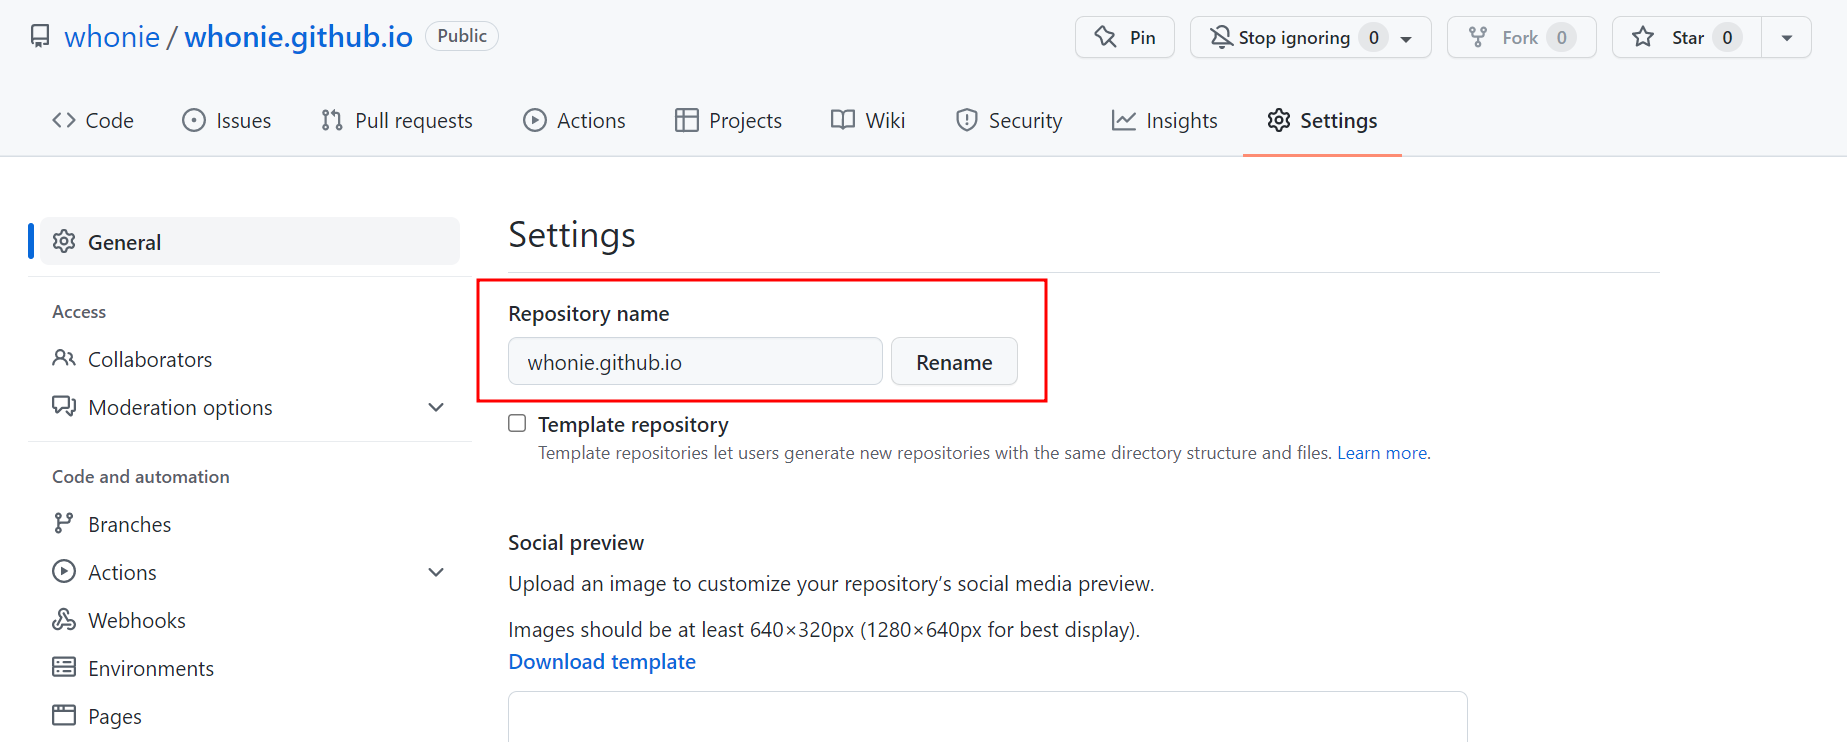Image resolution: width=1847 pixels, height=742 pixels.
Task: Click the Learn more link
Action: (1382, 453)
